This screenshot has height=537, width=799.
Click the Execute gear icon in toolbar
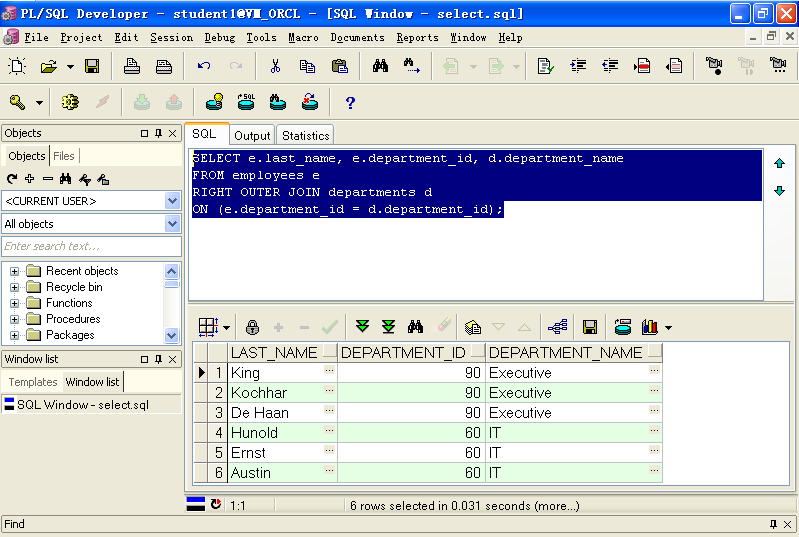tap(70, 102)
